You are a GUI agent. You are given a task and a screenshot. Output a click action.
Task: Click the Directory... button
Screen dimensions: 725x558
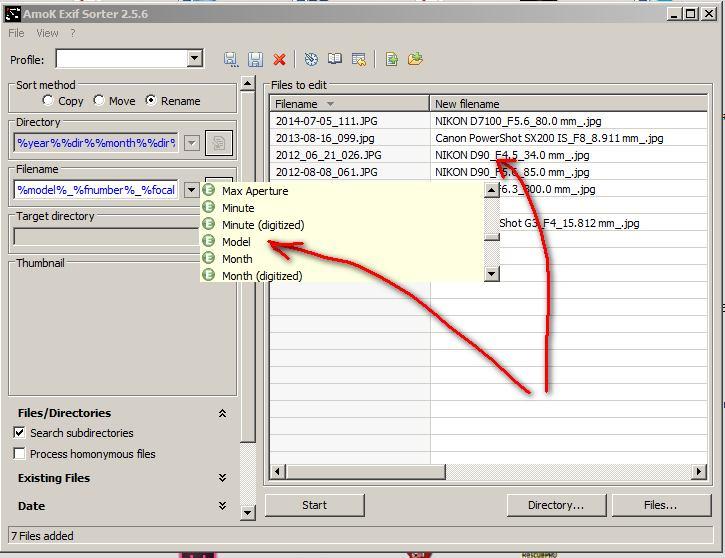tap(556, 505)
